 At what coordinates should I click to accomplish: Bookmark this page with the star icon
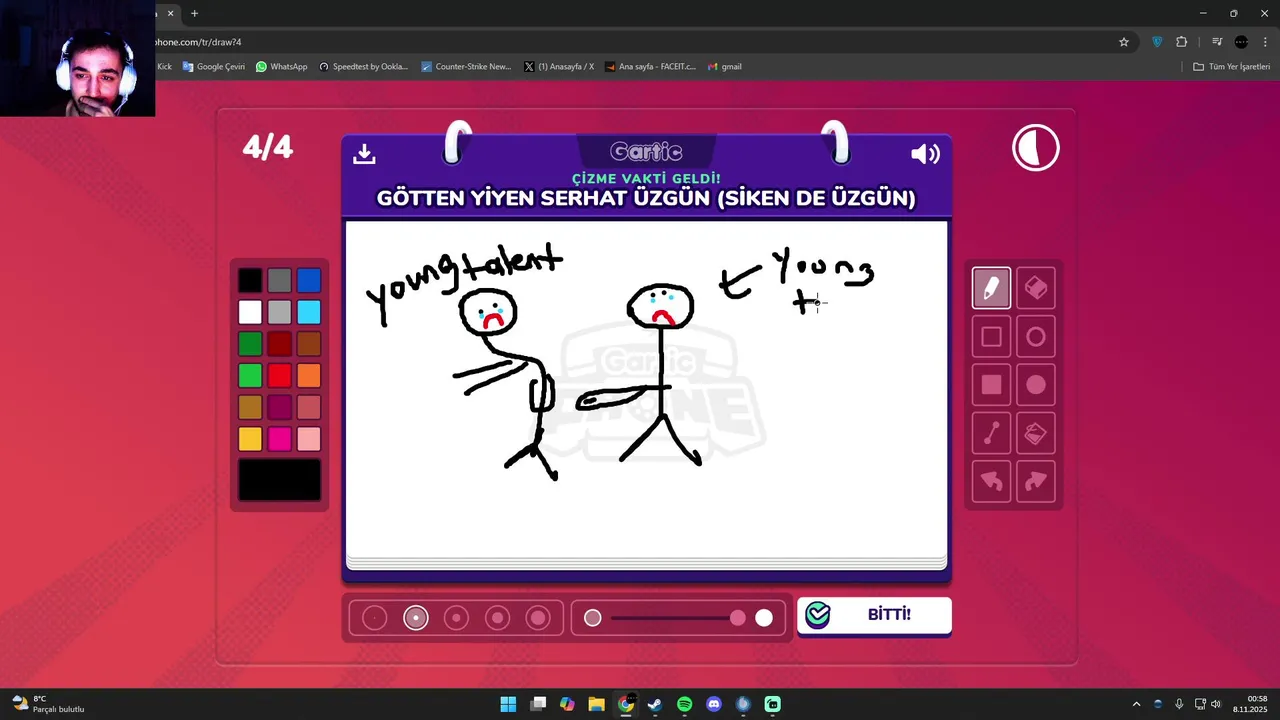coord(1124,42)
